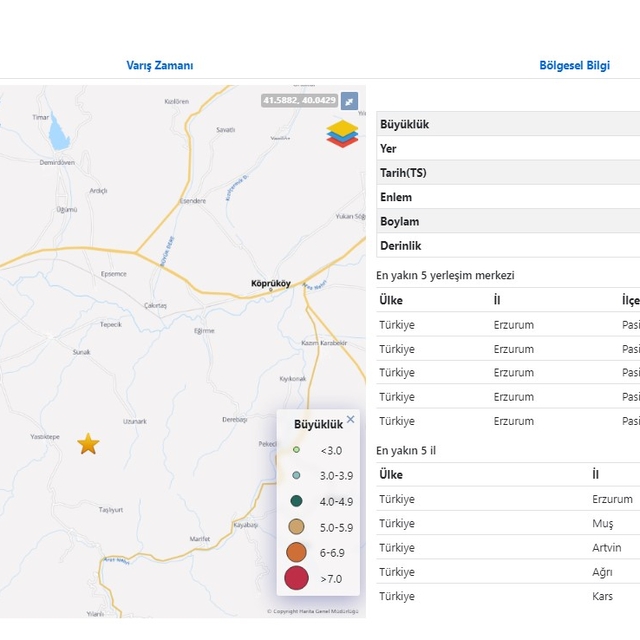Click the <3.0 magnitude legend circle
640x640 pixels.
click(296, 450)
